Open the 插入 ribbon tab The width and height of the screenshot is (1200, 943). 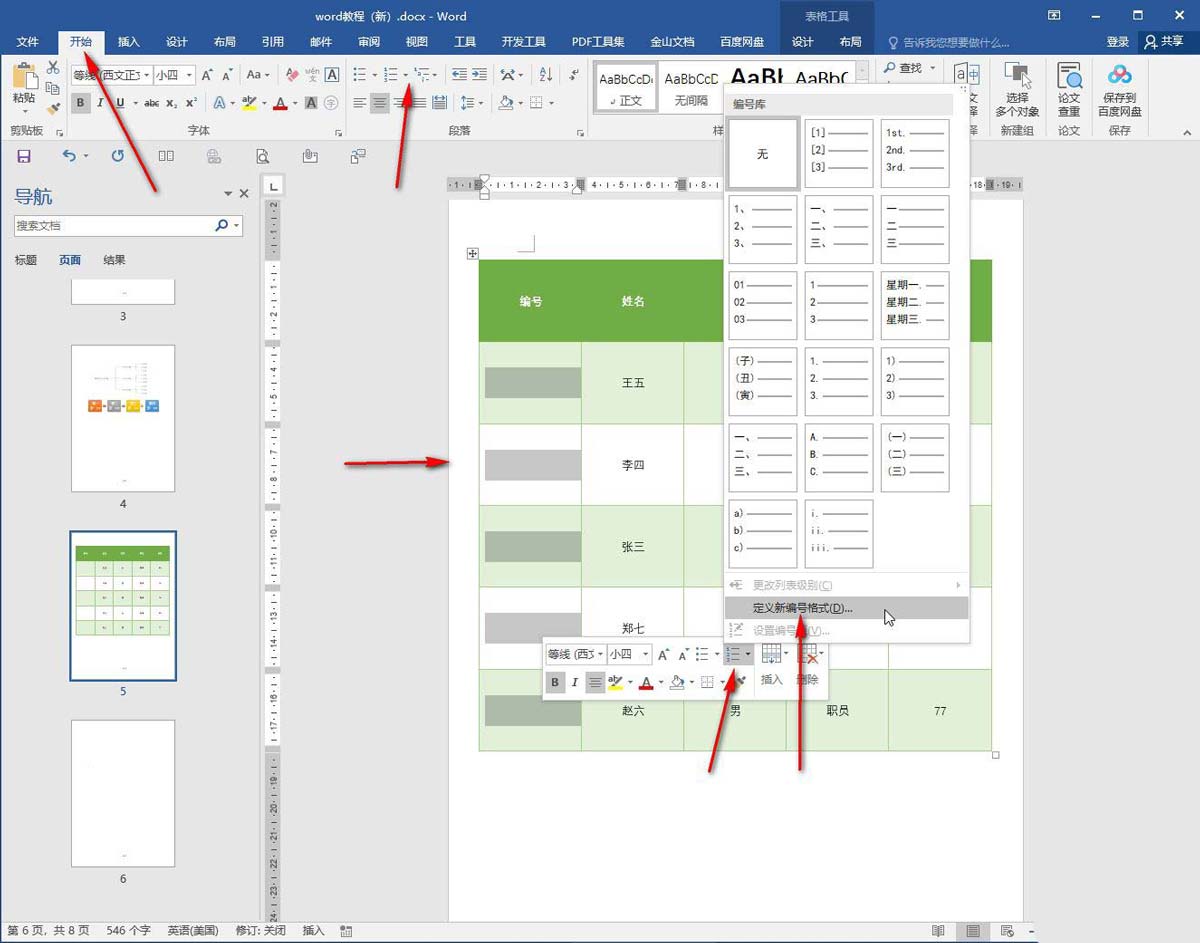tap(129, 42)
